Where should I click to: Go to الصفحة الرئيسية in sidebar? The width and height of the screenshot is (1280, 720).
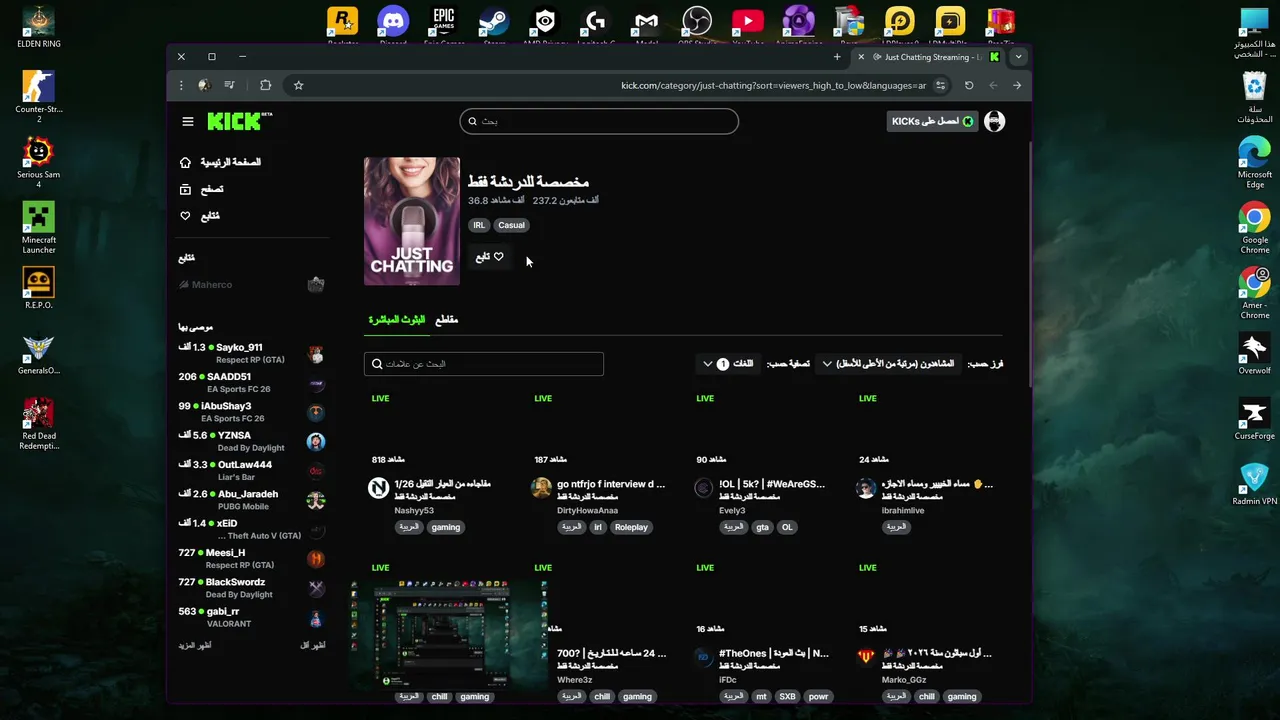(221, 162)
